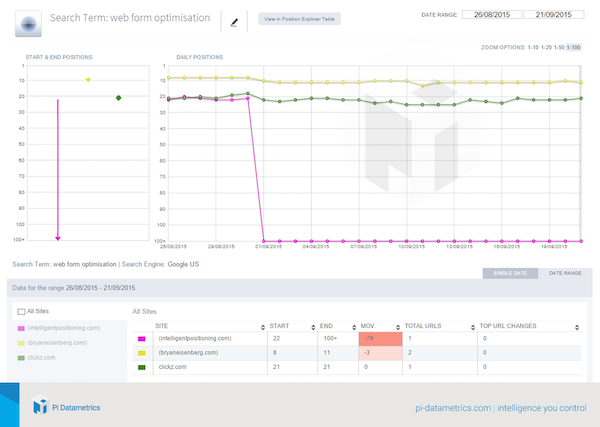Click yellow swatch in bryaneisenberg.com table row
Image resolution: width=600 pixels, height=427 pixels.
[x=142, y=353]
